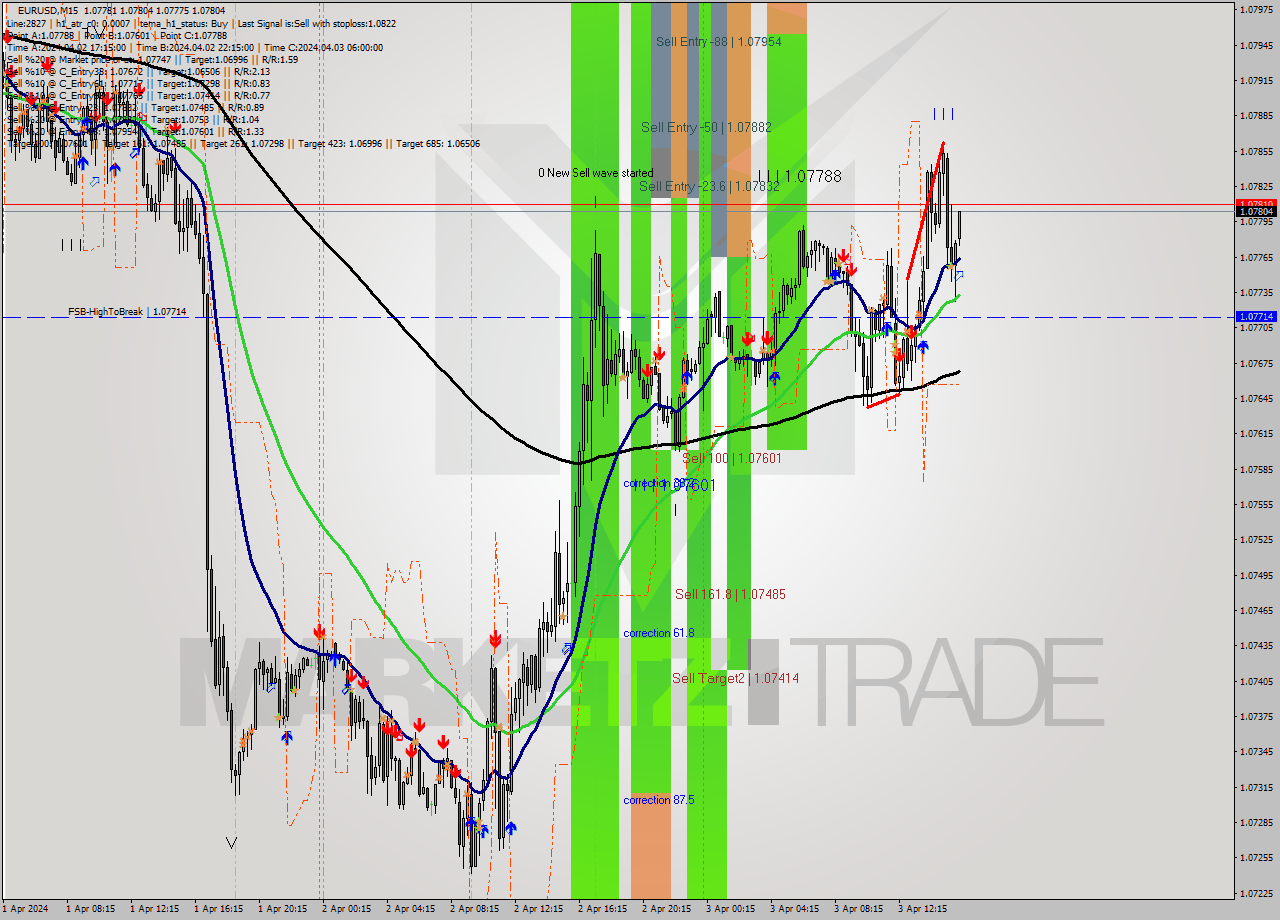
Task: Click the 1.07375 price scale value
Action: 1256,716
